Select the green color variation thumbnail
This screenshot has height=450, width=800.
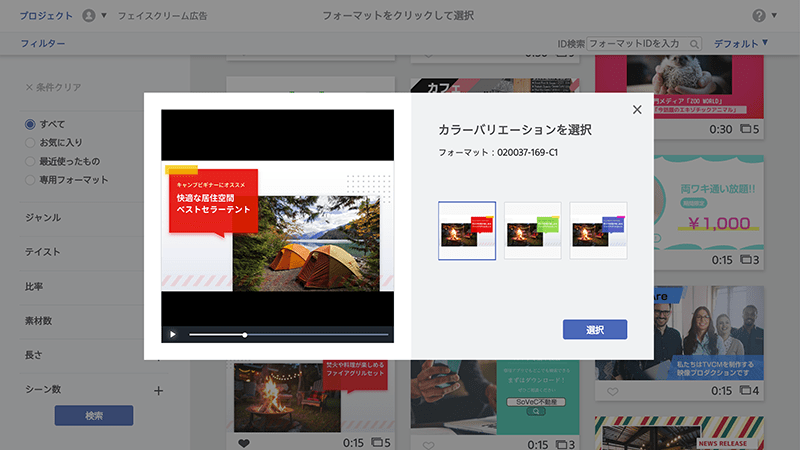pyautogui.click(x=533, y=231)
